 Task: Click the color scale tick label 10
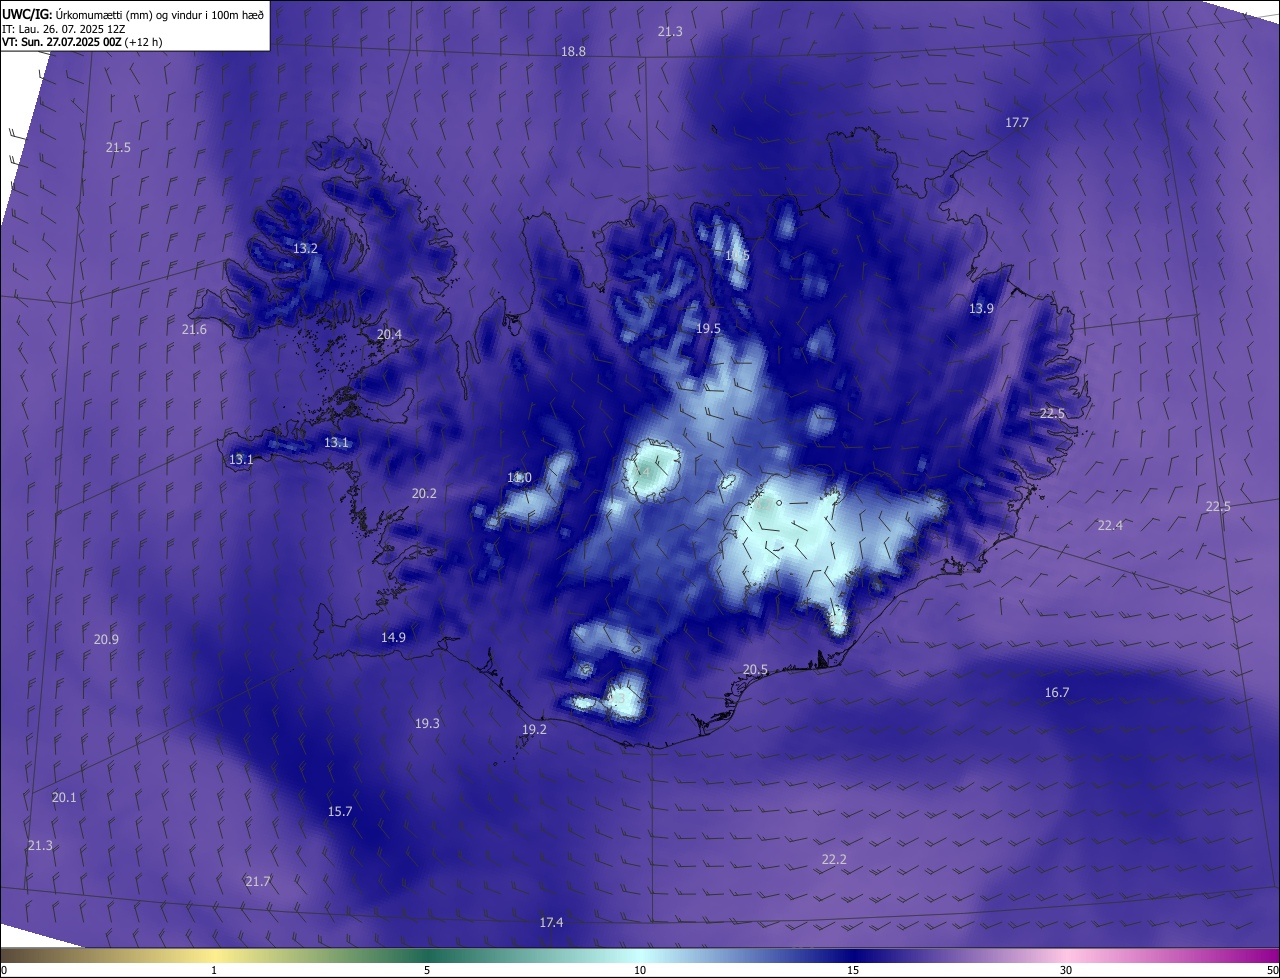point(640,970)
